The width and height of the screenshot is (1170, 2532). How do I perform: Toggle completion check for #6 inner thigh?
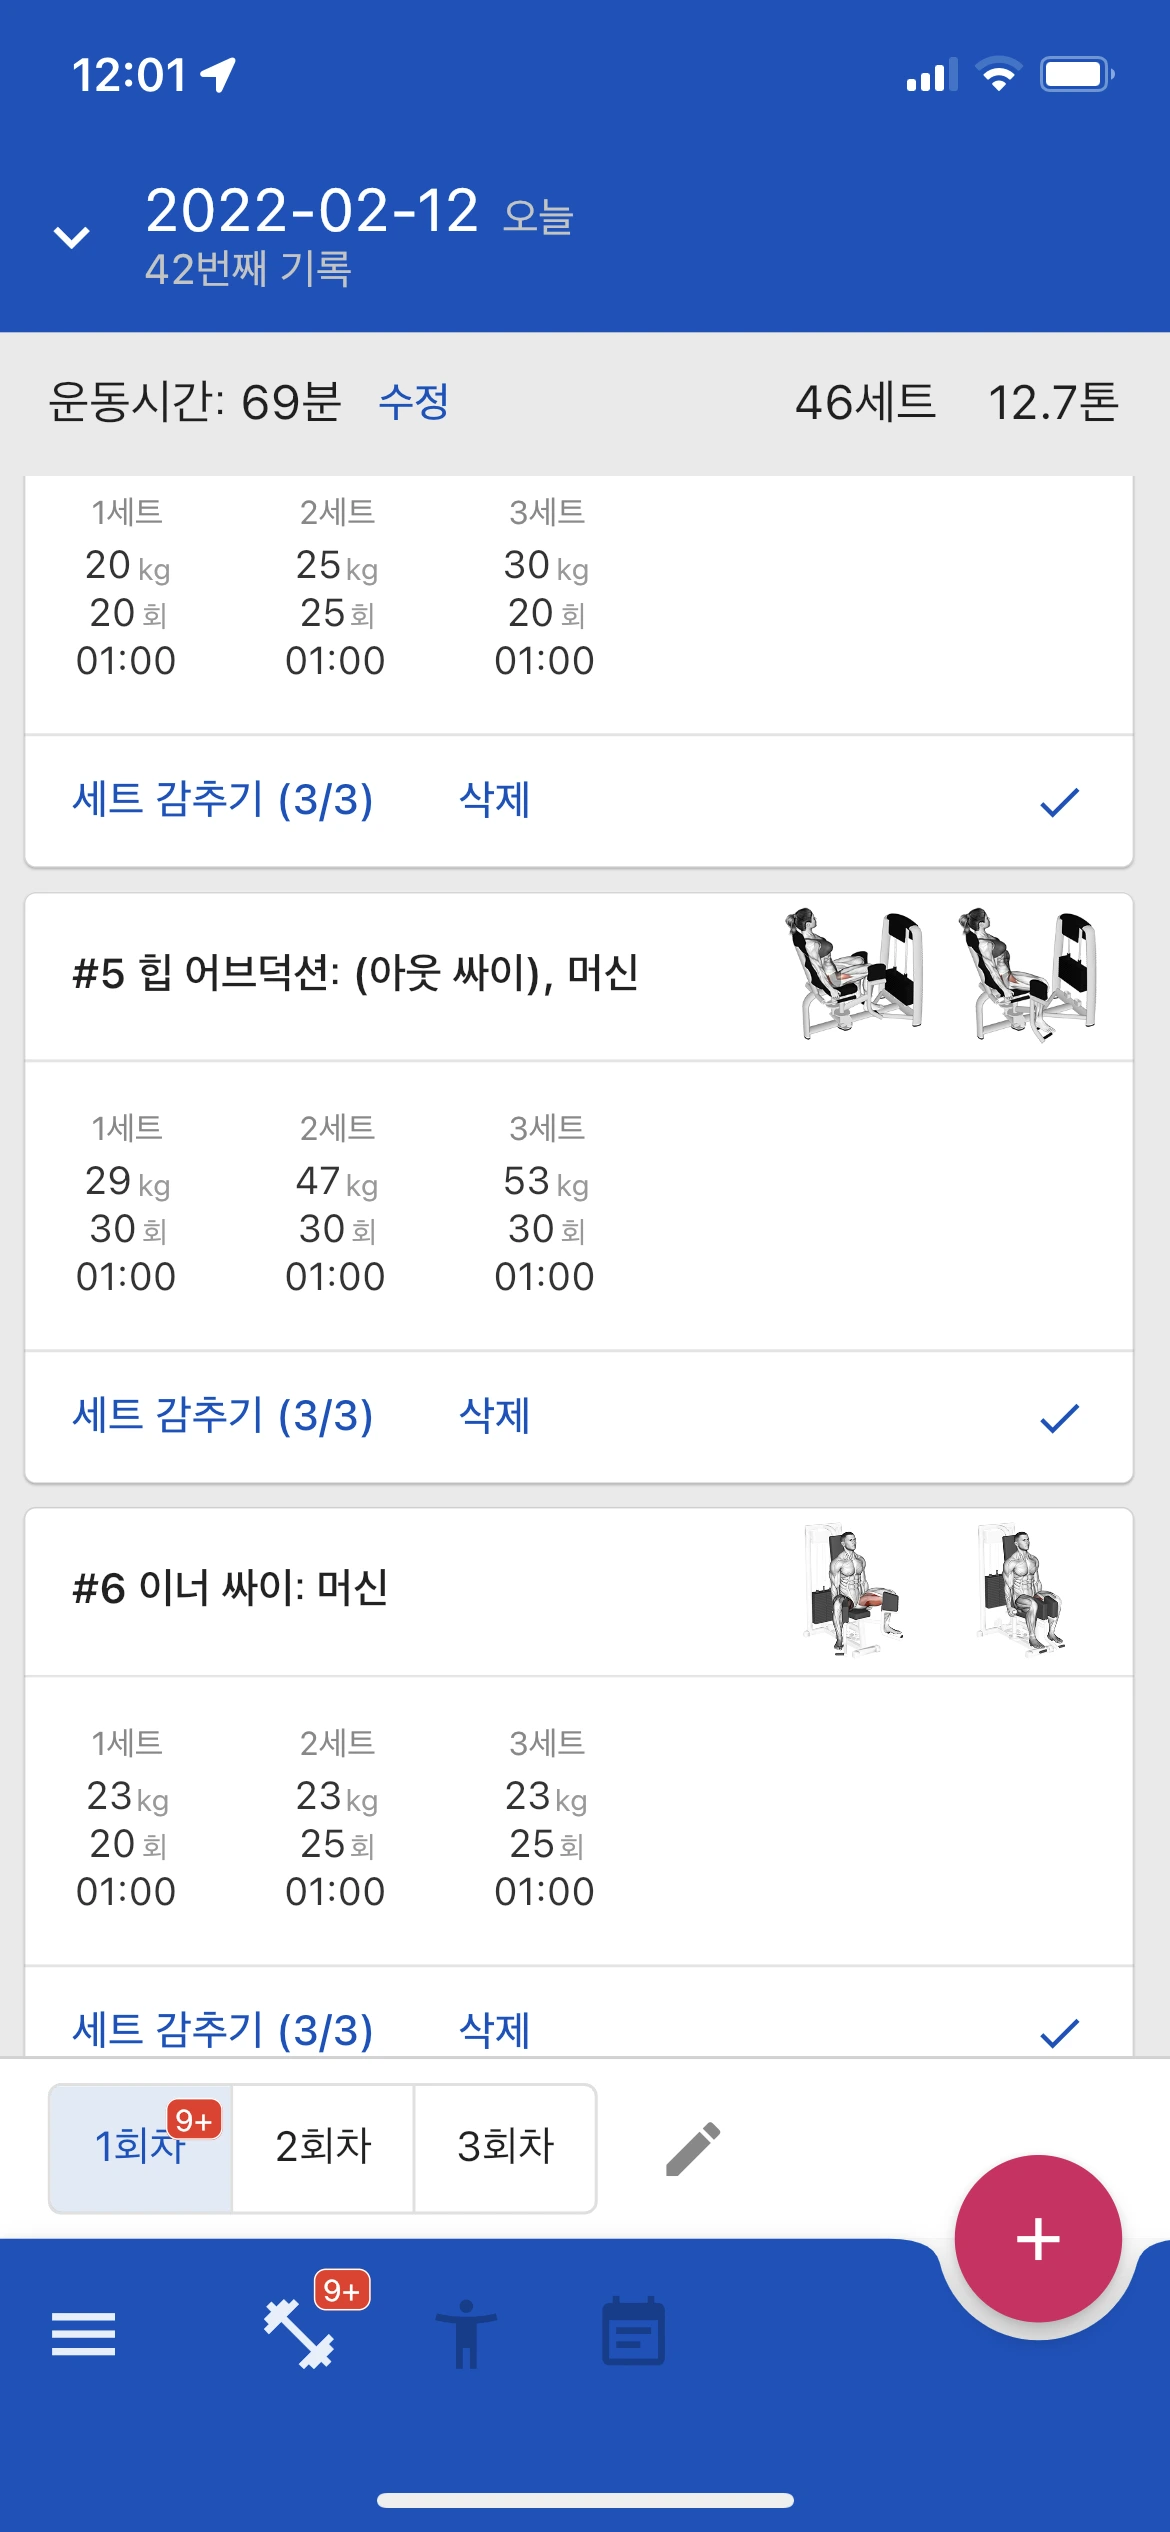click(1059, 2032)
